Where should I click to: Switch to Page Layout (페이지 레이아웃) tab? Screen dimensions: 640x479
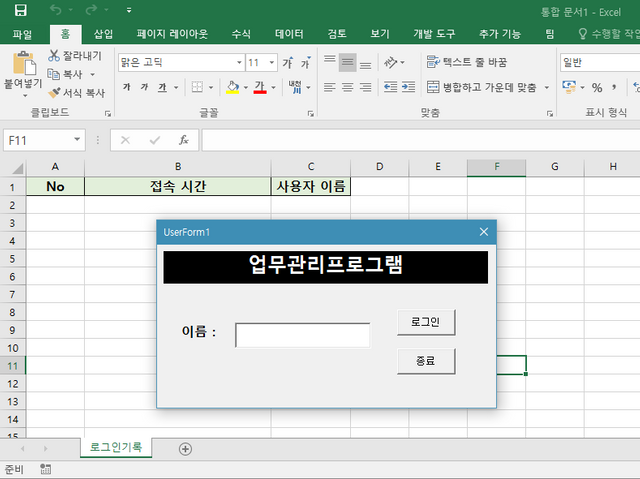(x=172, y=34)
